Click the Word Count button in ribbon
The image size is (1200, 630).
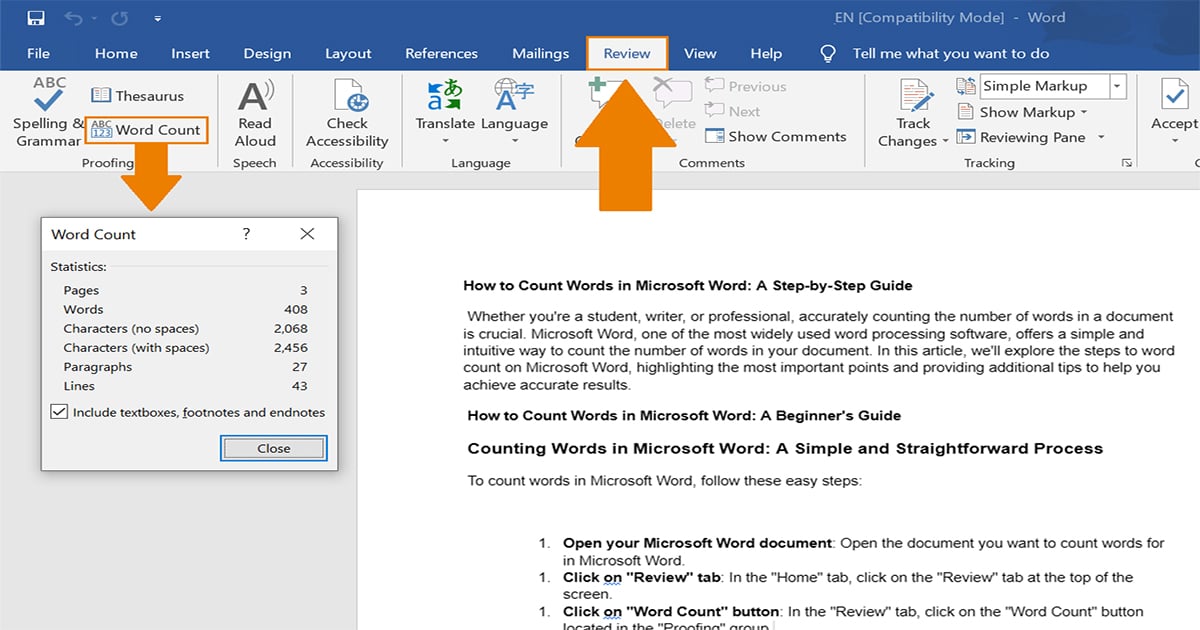tap(147, 130)
